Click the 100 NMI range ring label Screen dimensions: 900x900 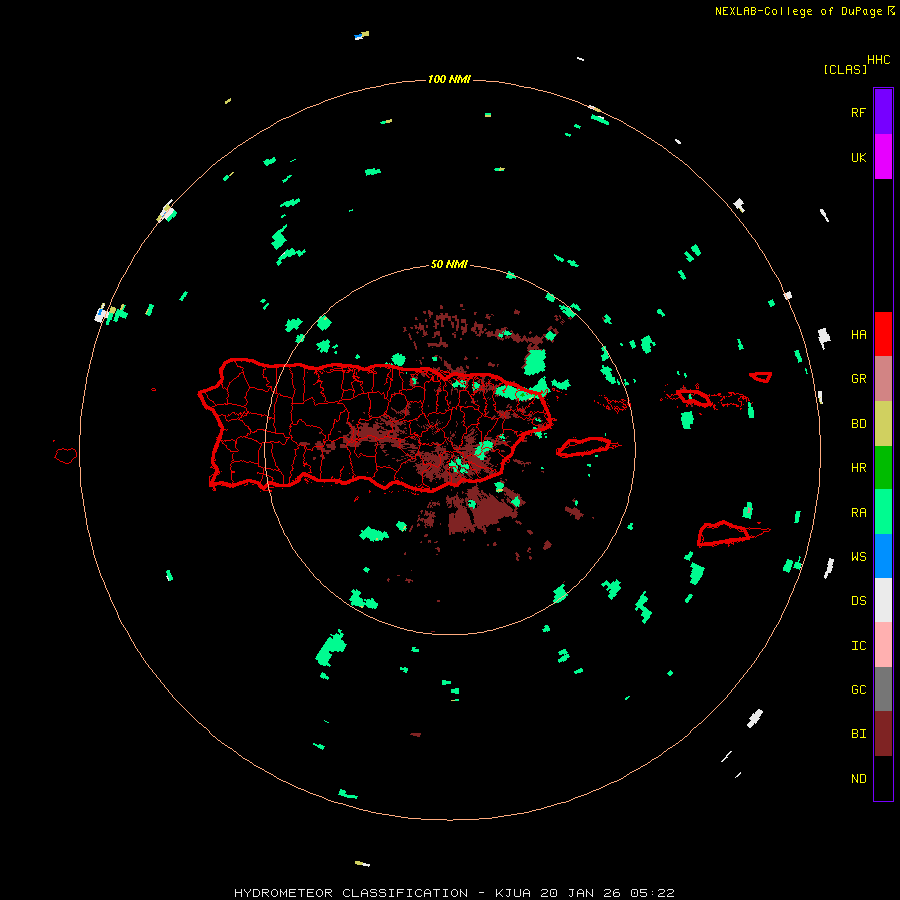449,79
